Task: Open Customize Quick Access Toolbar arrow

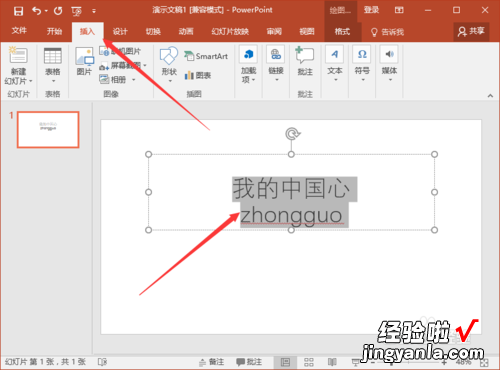Action: click(x=94, y=11)
